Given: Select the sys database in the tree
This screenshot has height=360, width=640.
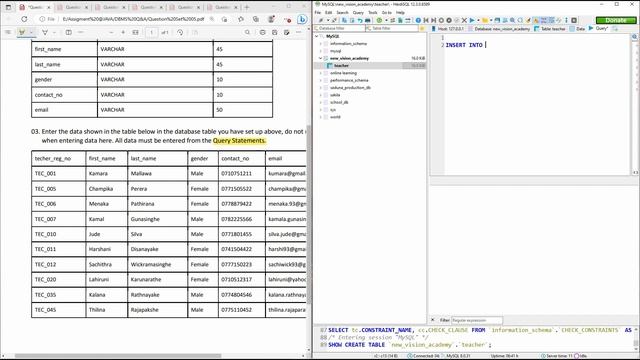Looking at the screenshot, I should pos(333,110).
